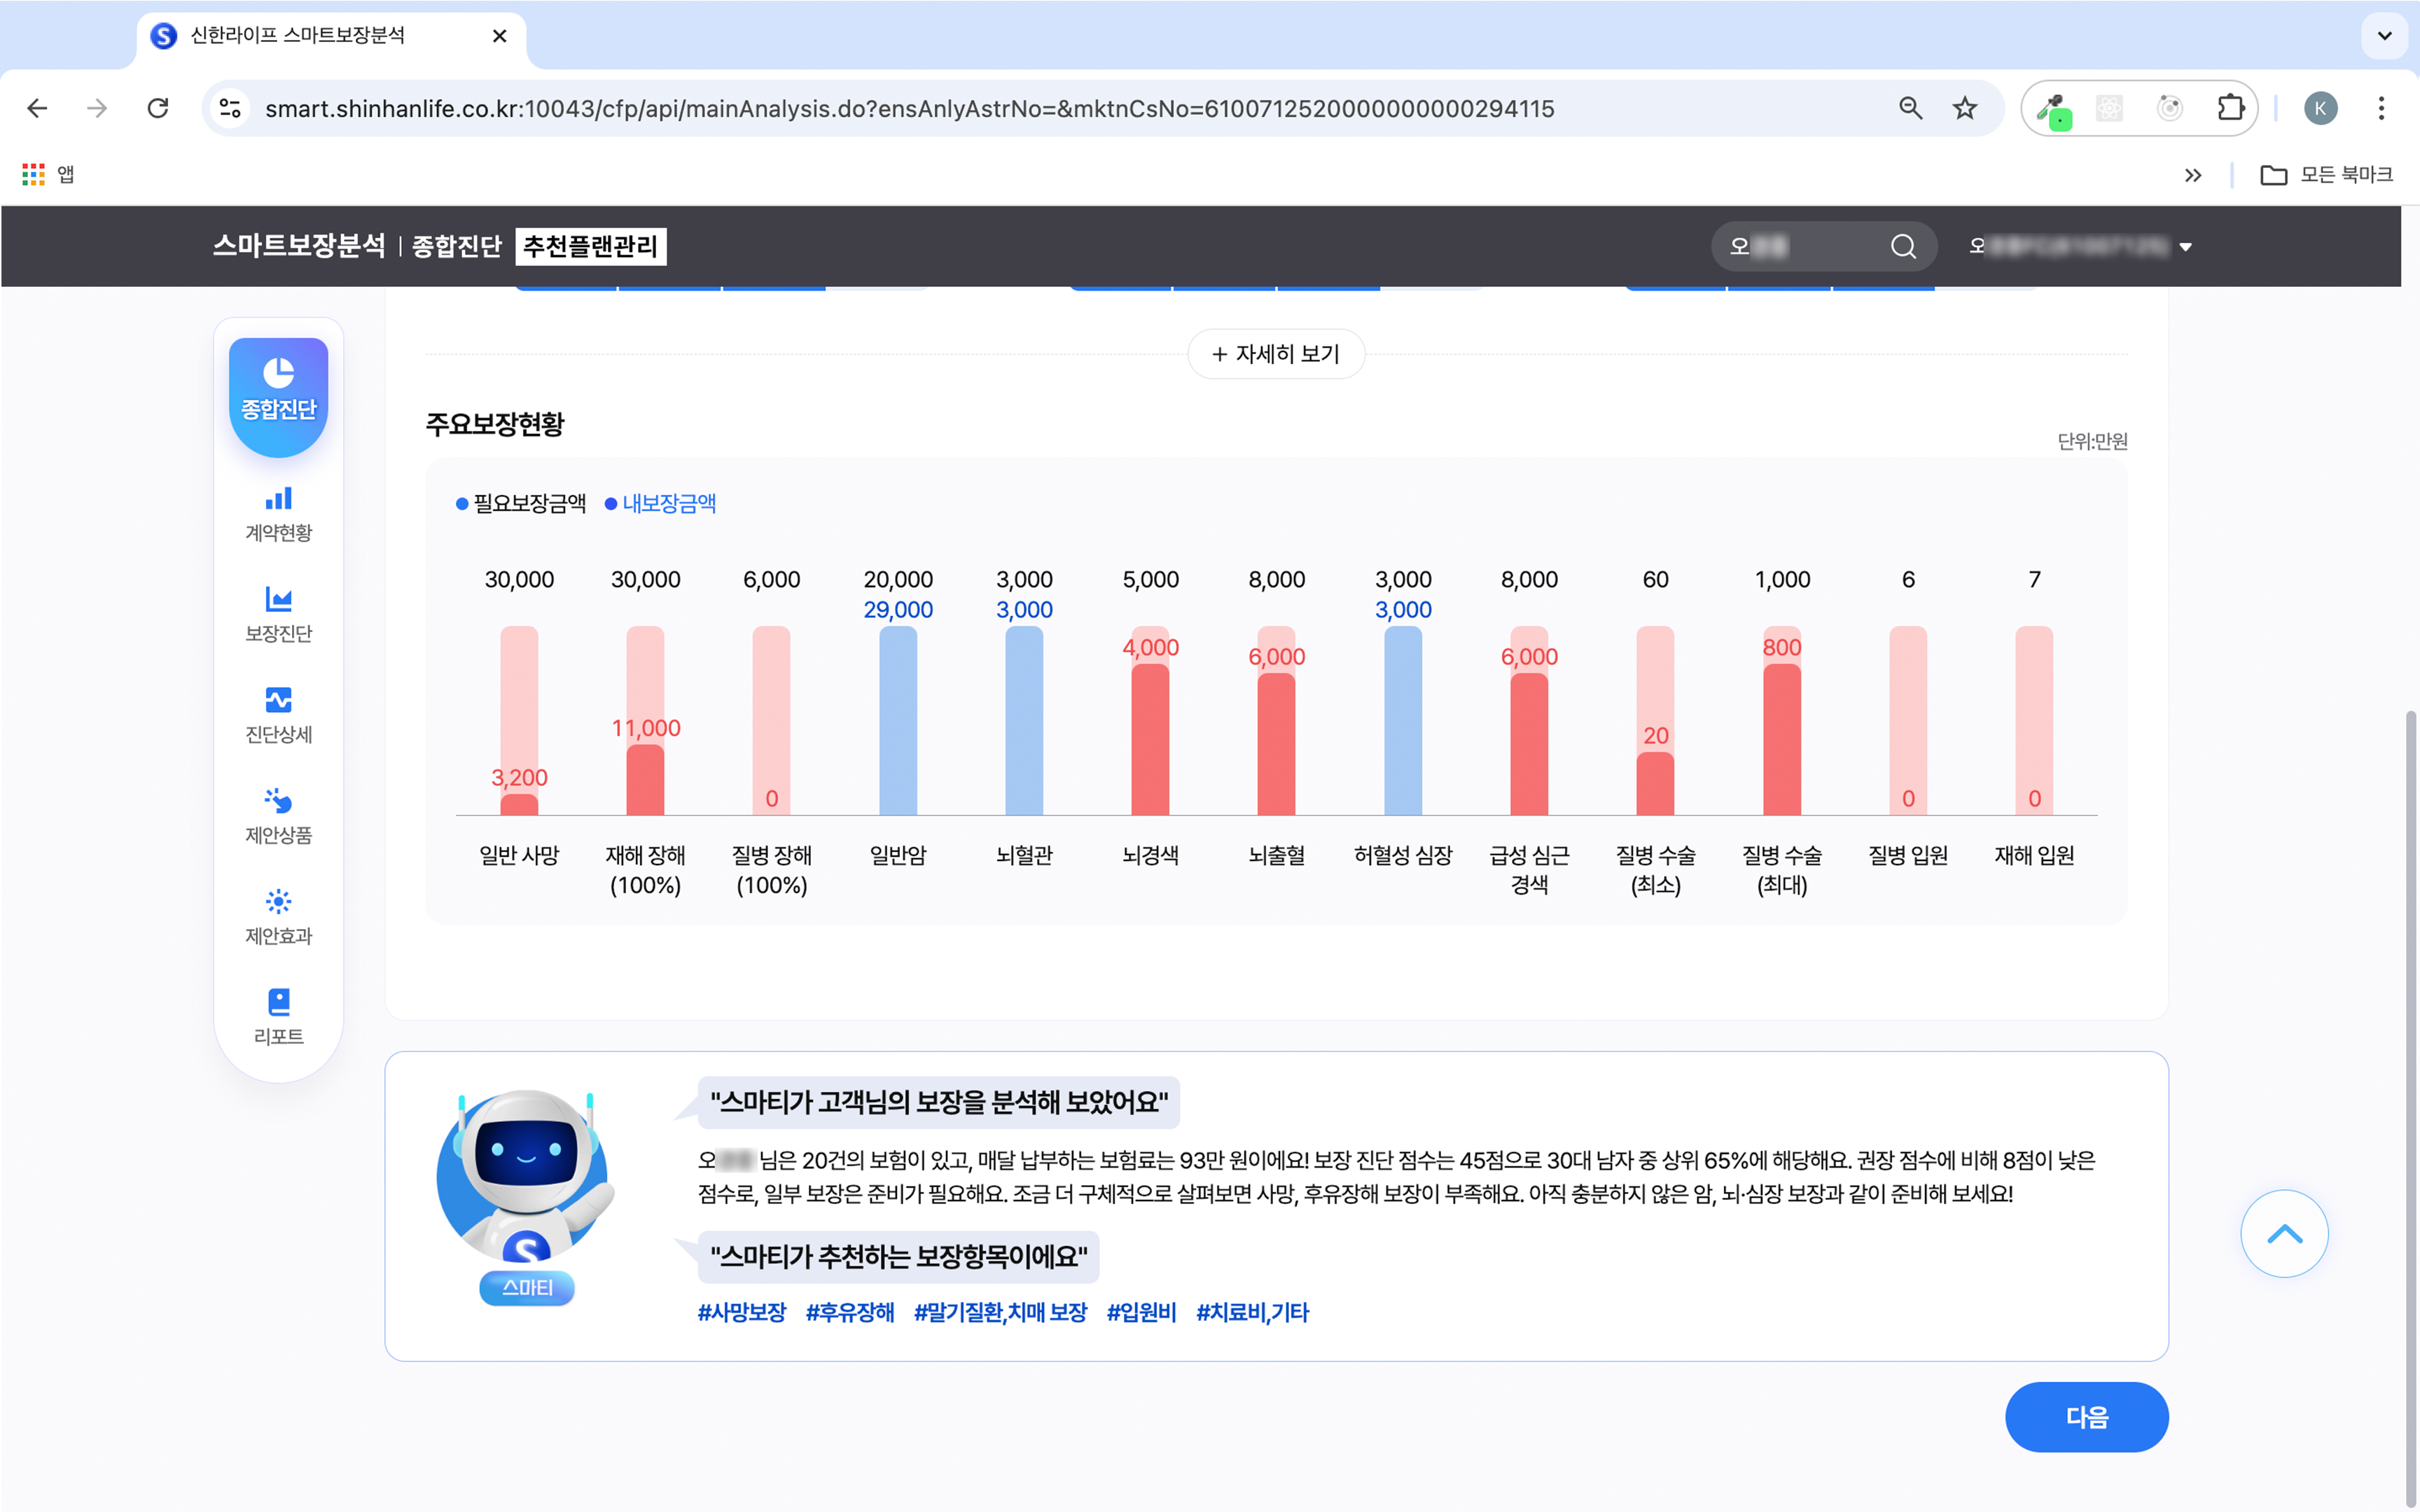Select the 제안효과 sidebar icon
Image resolution: width=2420 pixels, height=1512 pixels.
278,902
